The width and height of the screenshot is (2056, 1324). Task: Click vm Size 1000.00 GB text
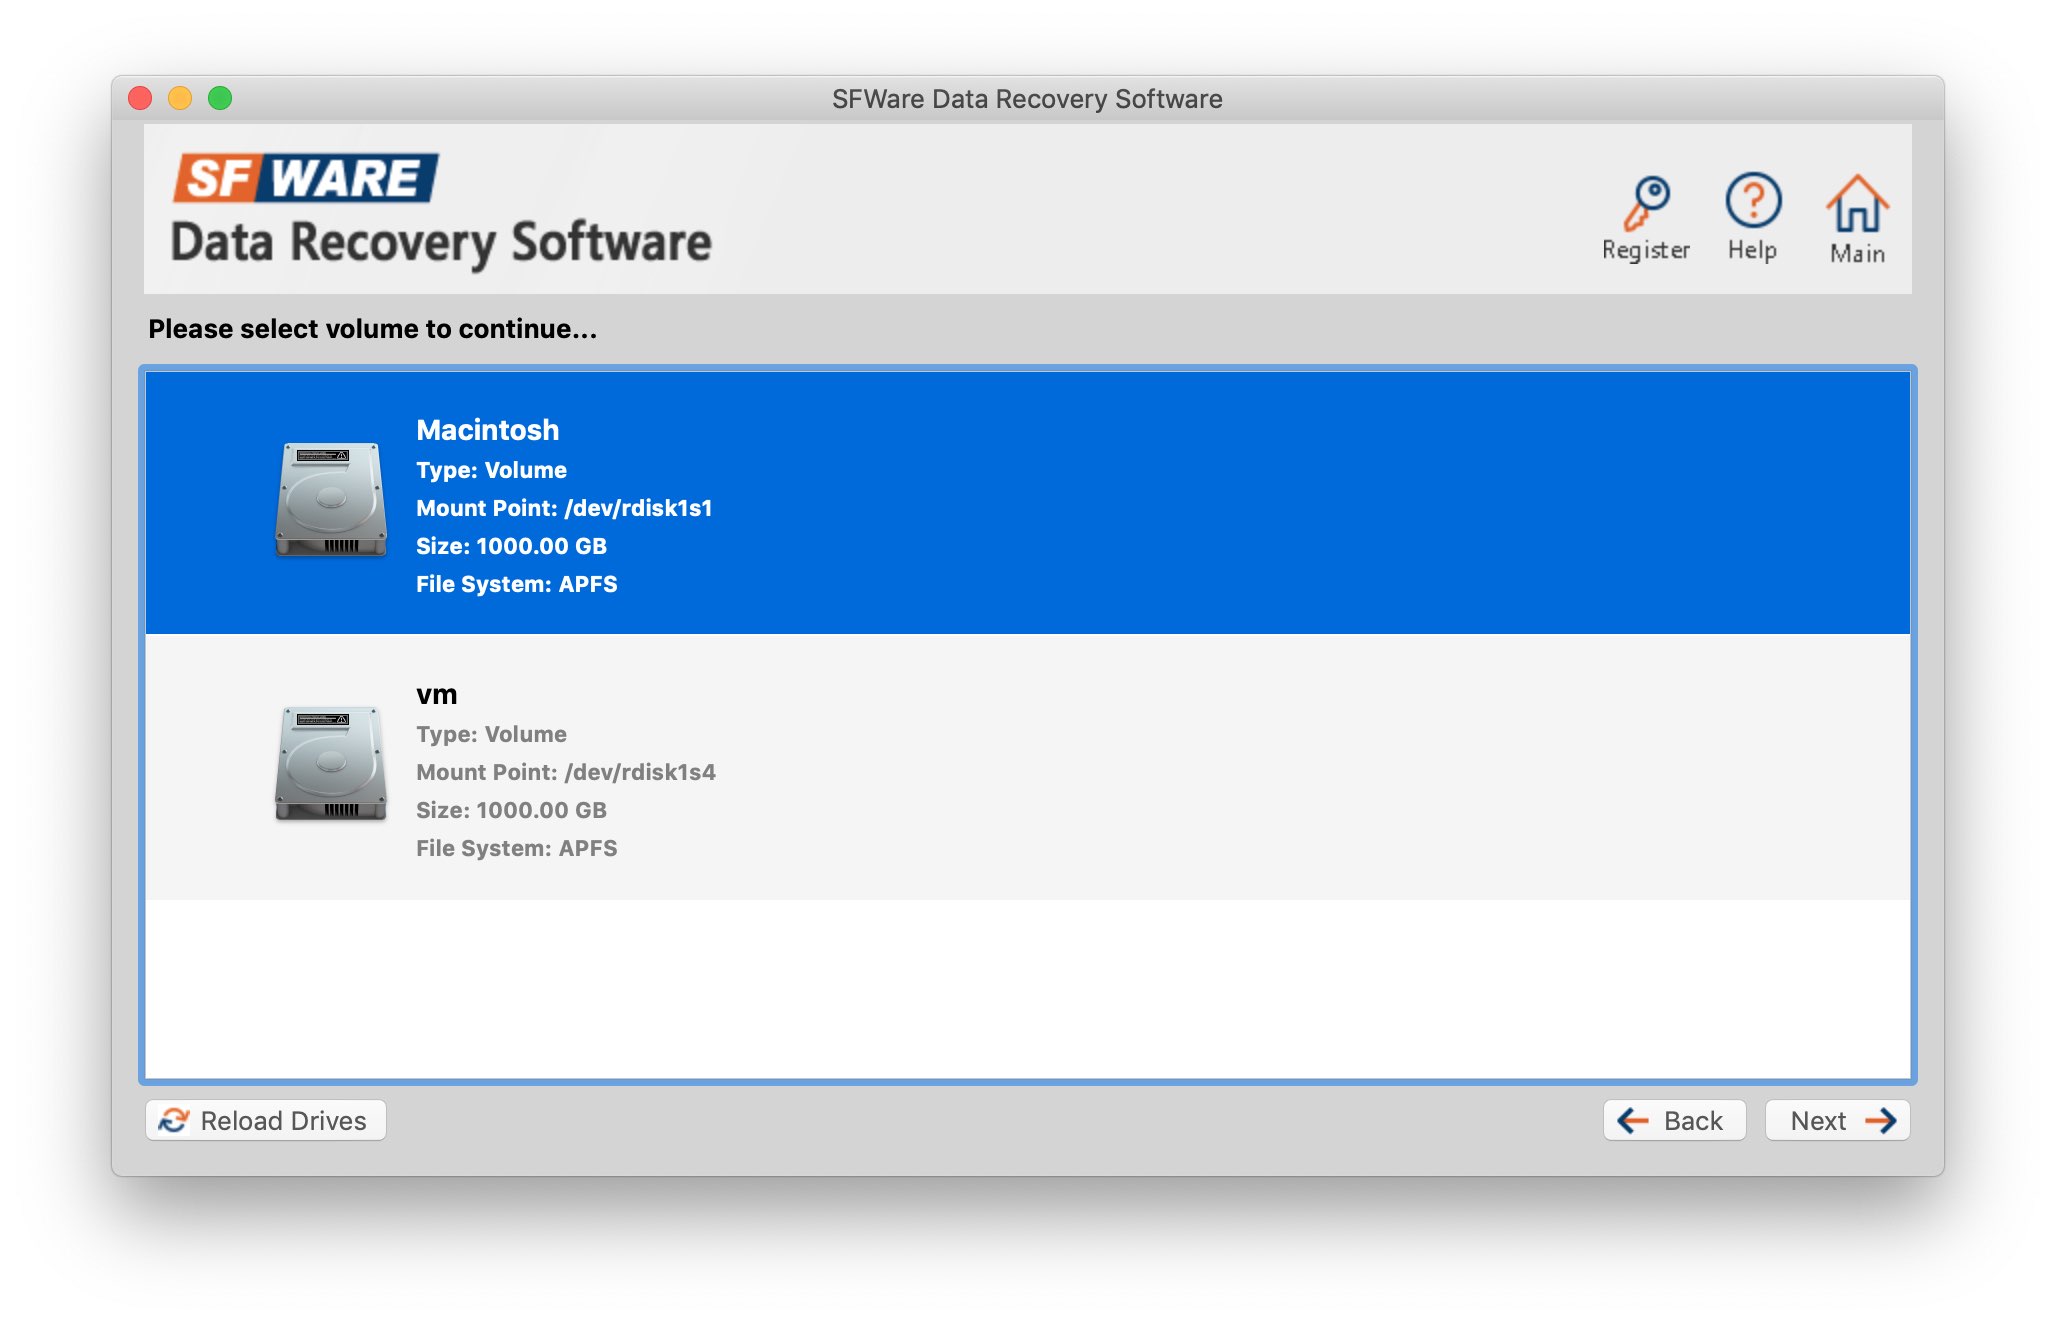(x=512, y=810)
